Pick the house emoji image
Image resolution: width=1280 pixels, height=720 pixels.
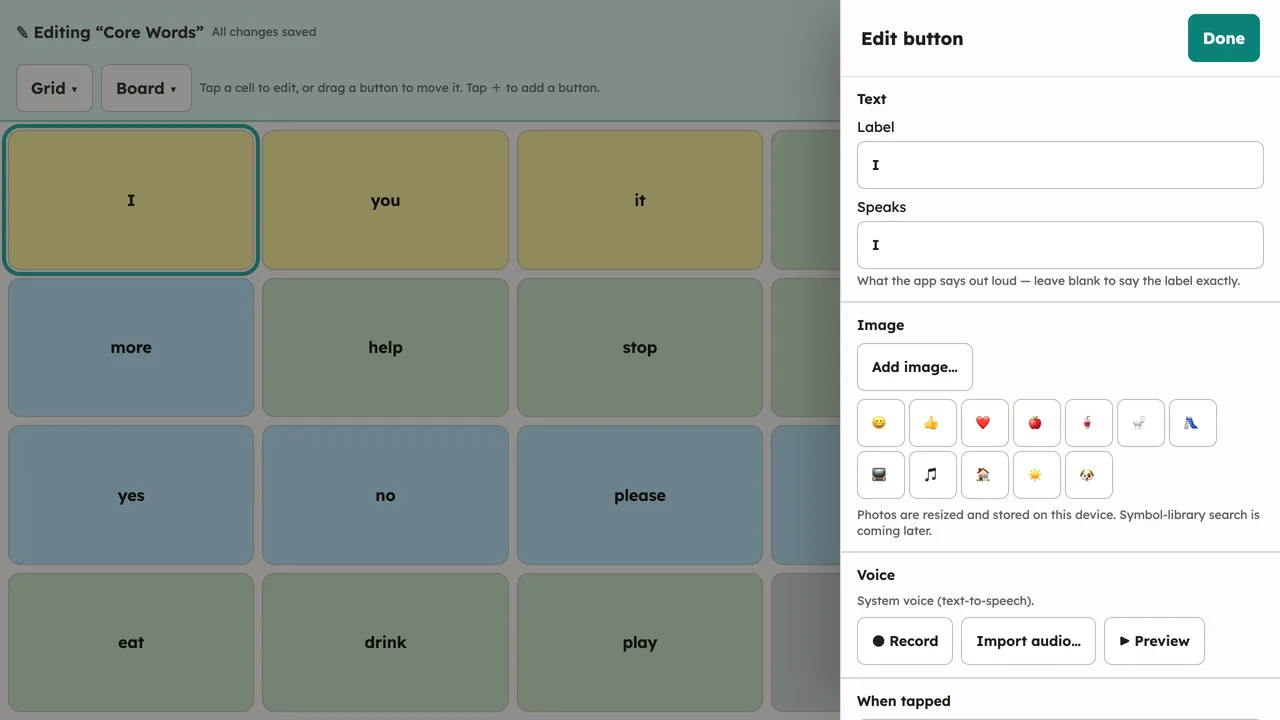coord(985,475)
